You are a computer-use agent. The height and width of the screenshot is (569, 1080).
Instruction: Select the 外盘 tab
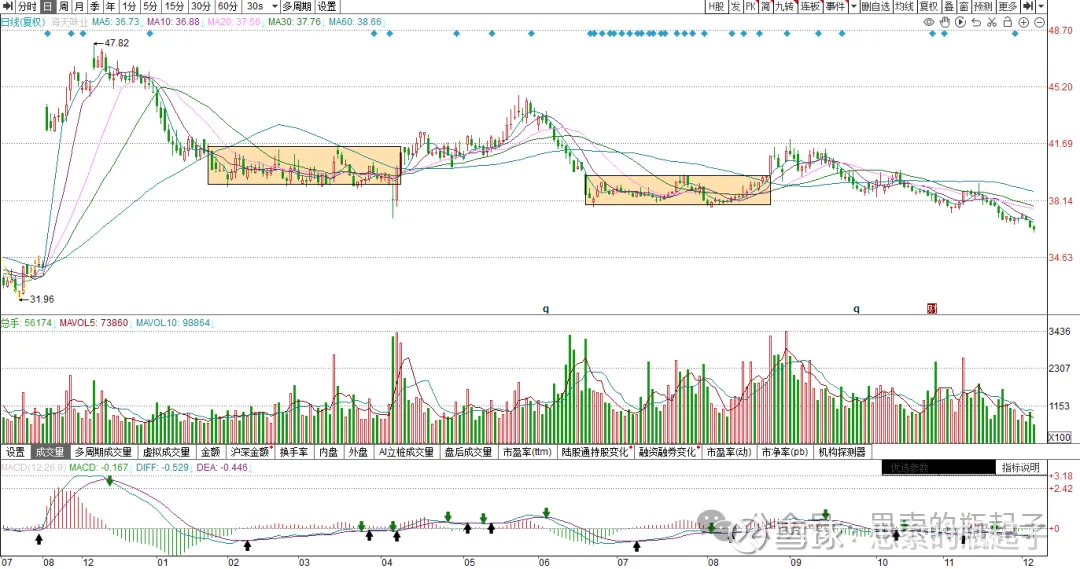(358, 452)
